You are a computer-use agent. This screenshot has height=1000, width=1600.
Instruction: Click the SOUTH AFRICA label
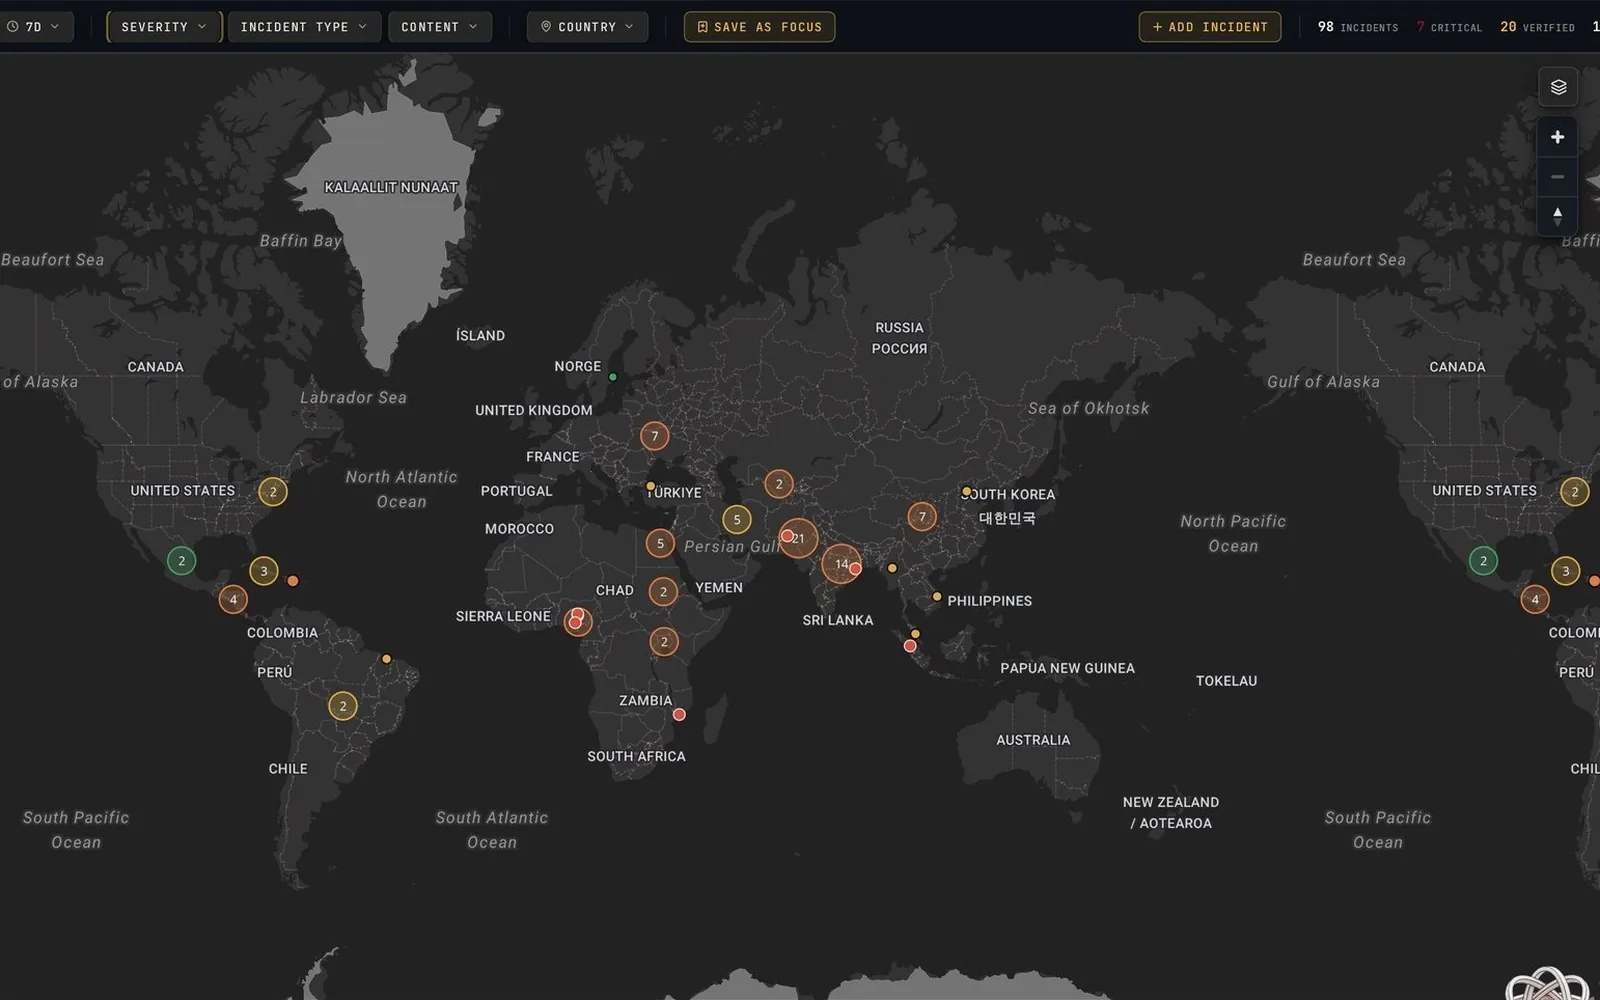tap(636, 756)
